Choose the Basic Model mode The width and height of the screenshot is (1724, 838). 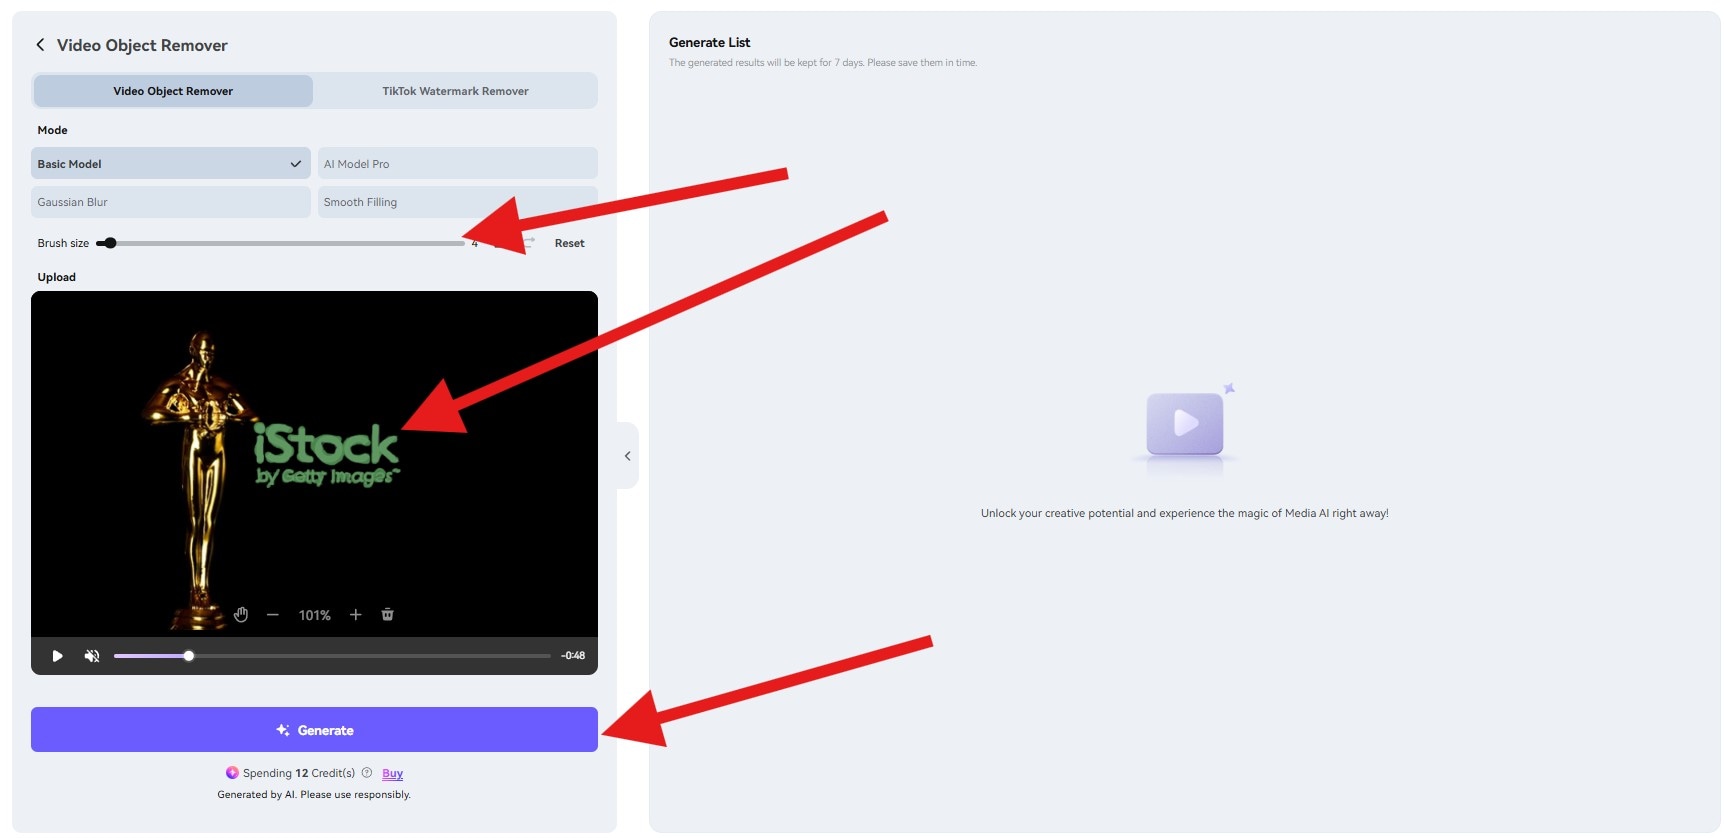pos(170,164)
